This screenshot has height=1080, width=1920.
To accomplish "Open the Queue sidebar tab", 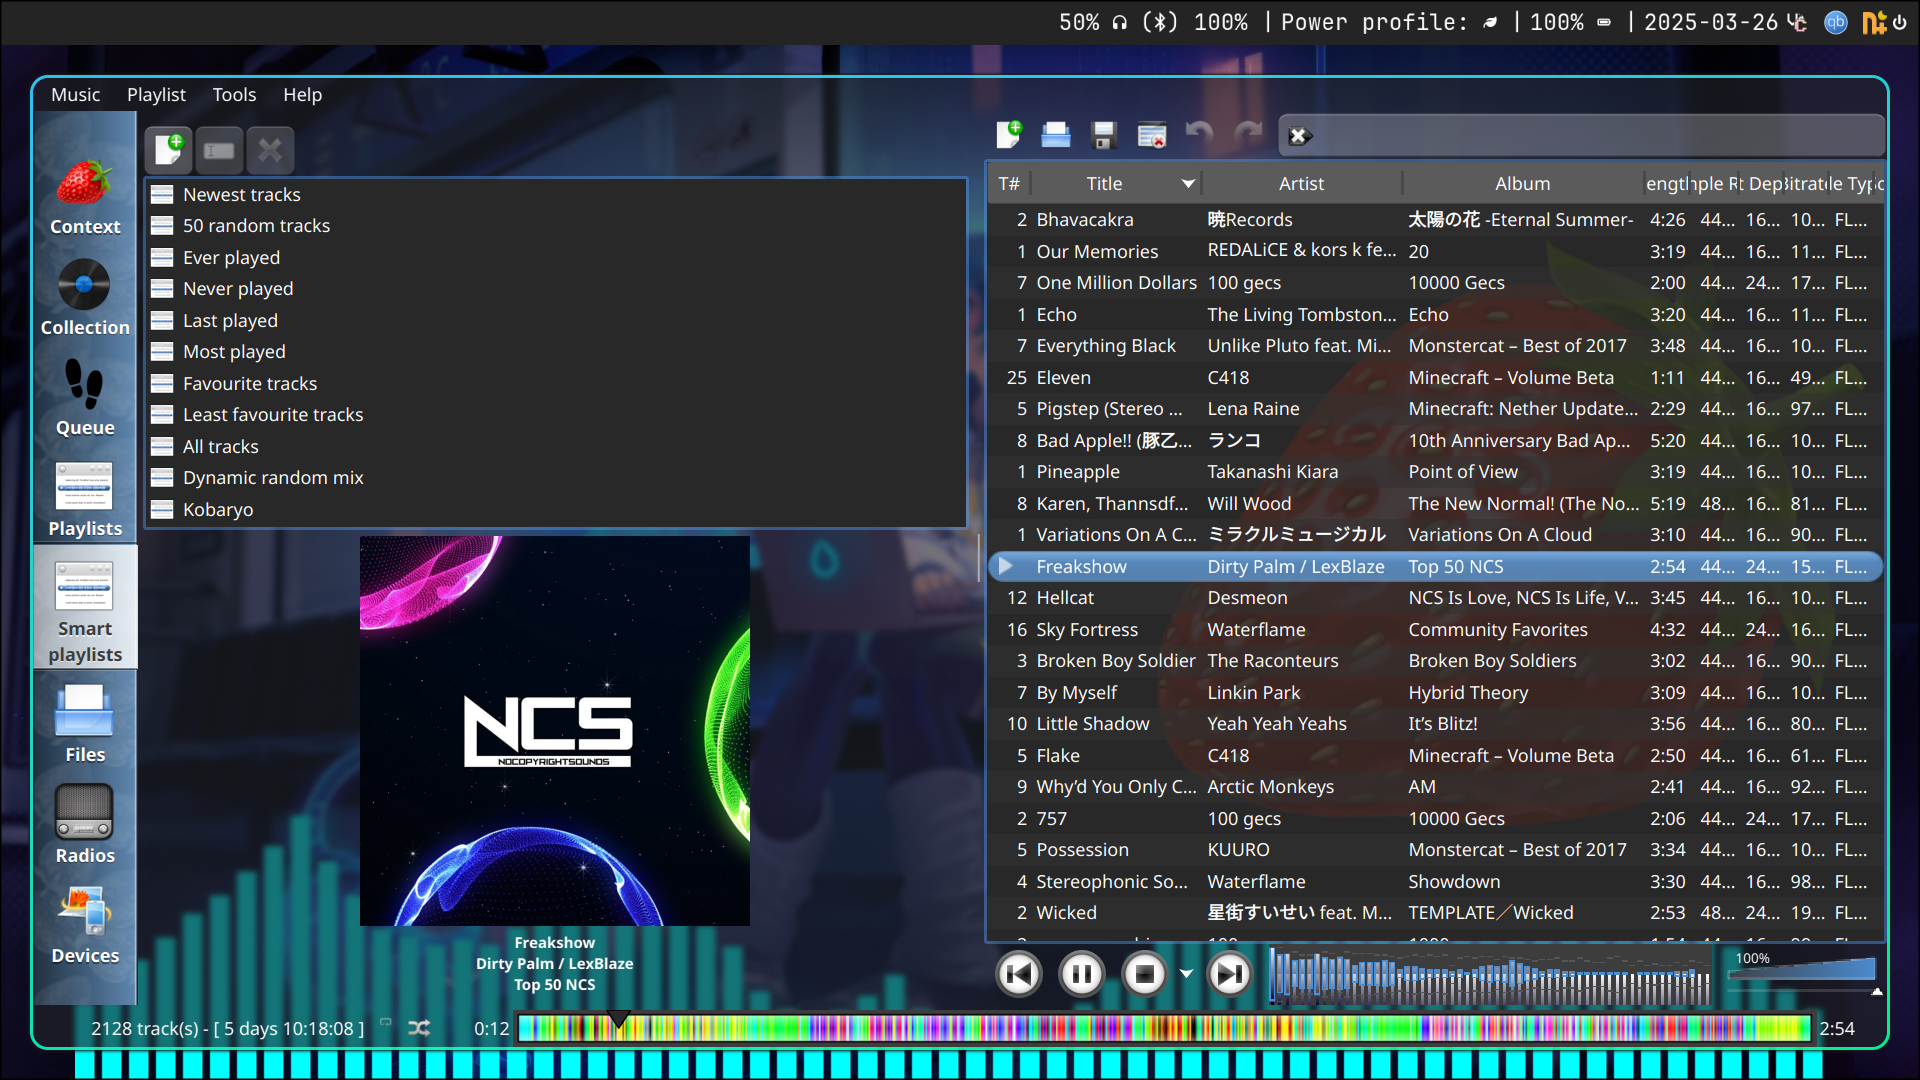I will click(x=85, y=397).
